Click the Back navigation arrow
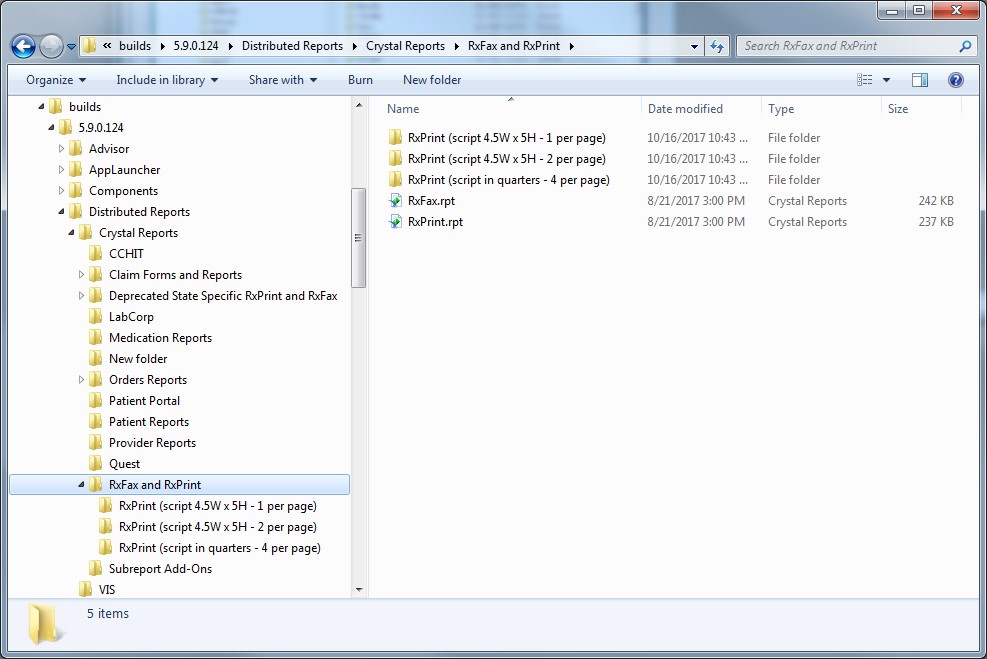The width and height of the screenshot is (987, 659). tap(22, 46)
